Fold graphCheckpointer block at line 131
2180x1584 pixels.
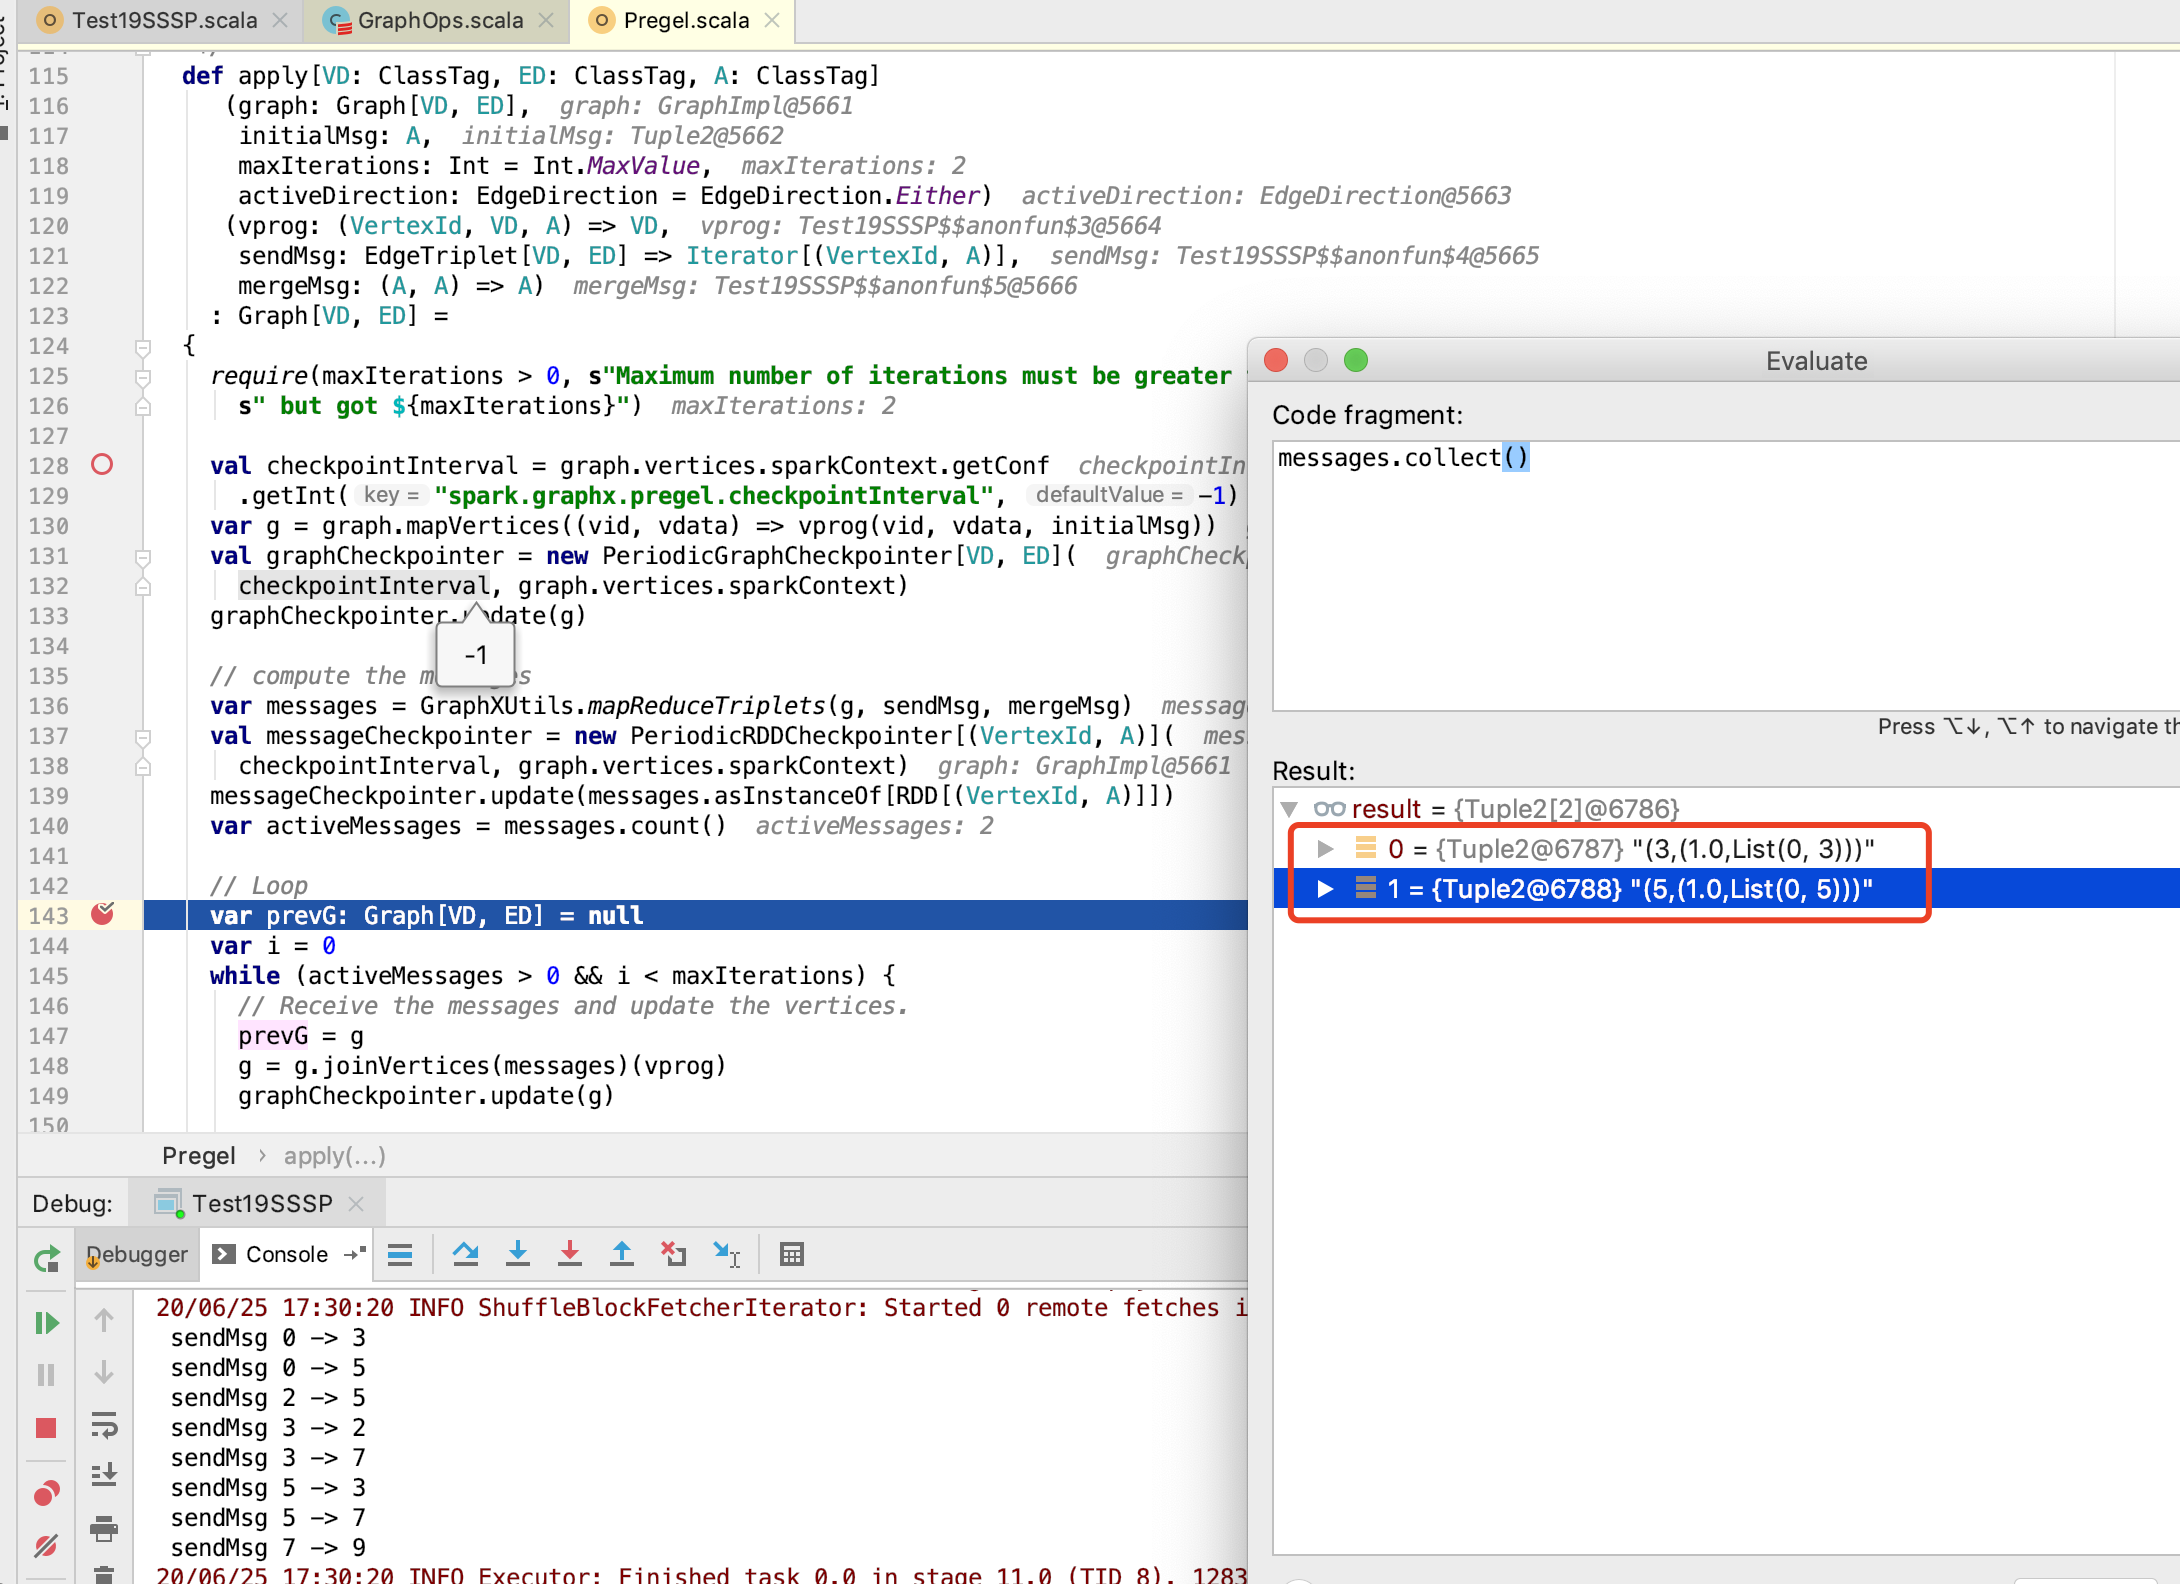143,557
